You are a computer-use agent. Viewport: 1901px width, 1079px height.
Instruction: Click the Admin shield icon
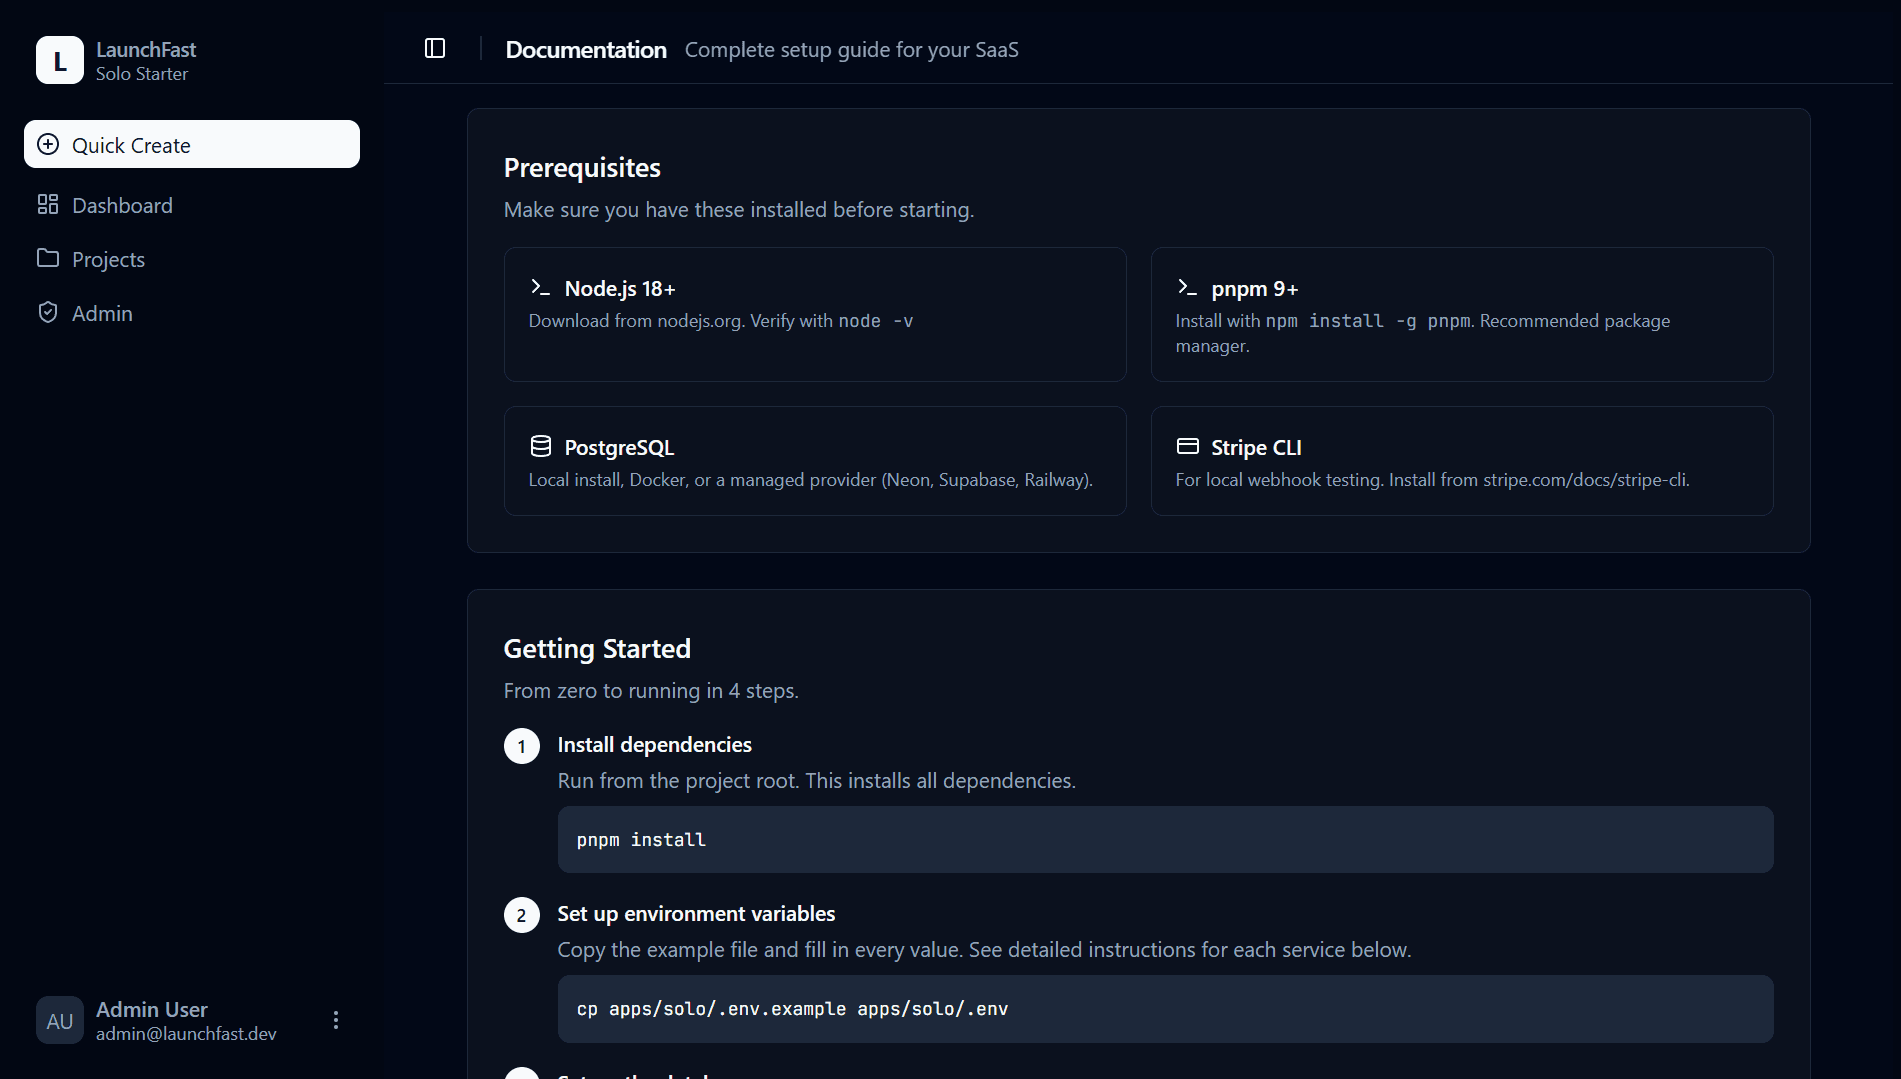48,312
